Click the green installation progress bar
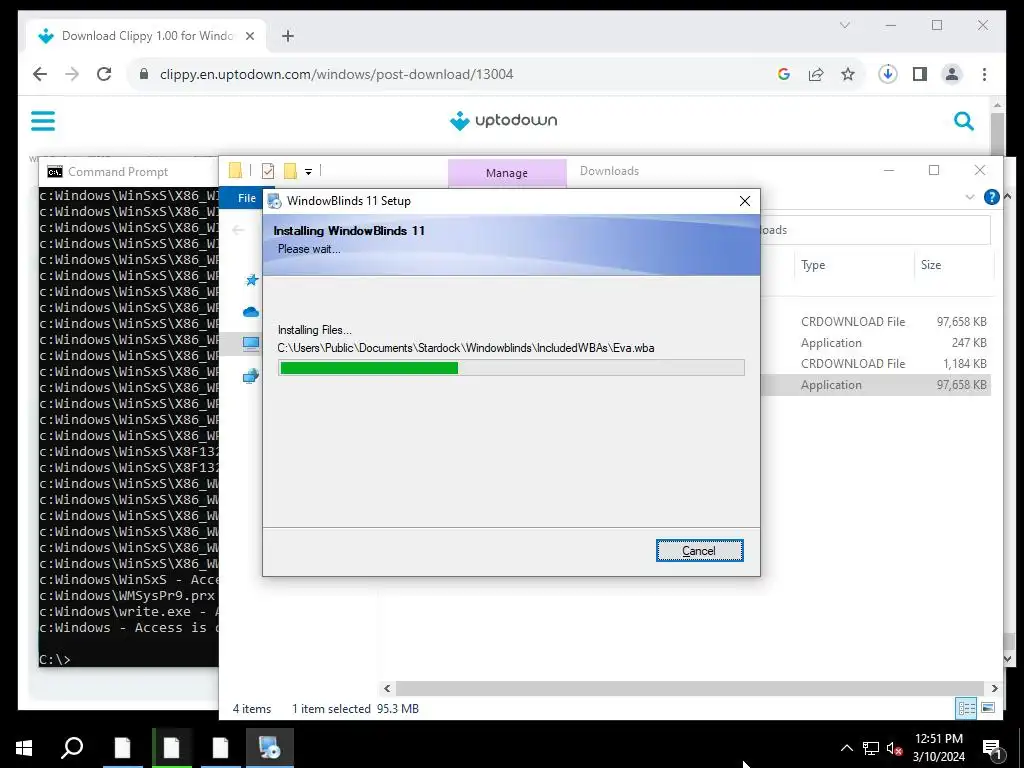This screenshot has height=768, width=1024. coord(511,368)
